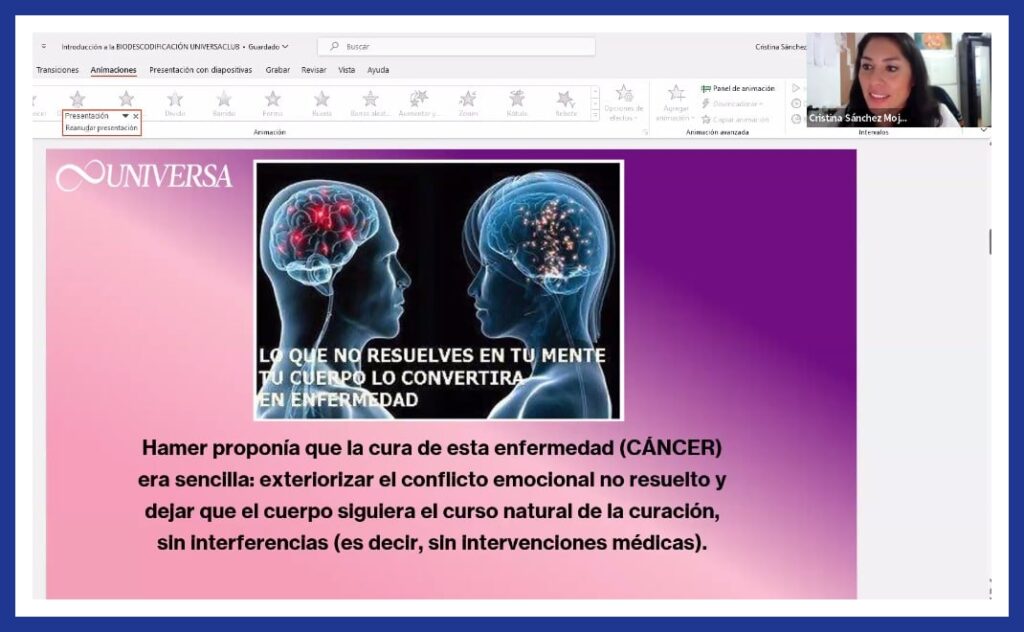Open the Opciones de efectos menu
The image size is (1024, 632).
(x=624, y=104)
